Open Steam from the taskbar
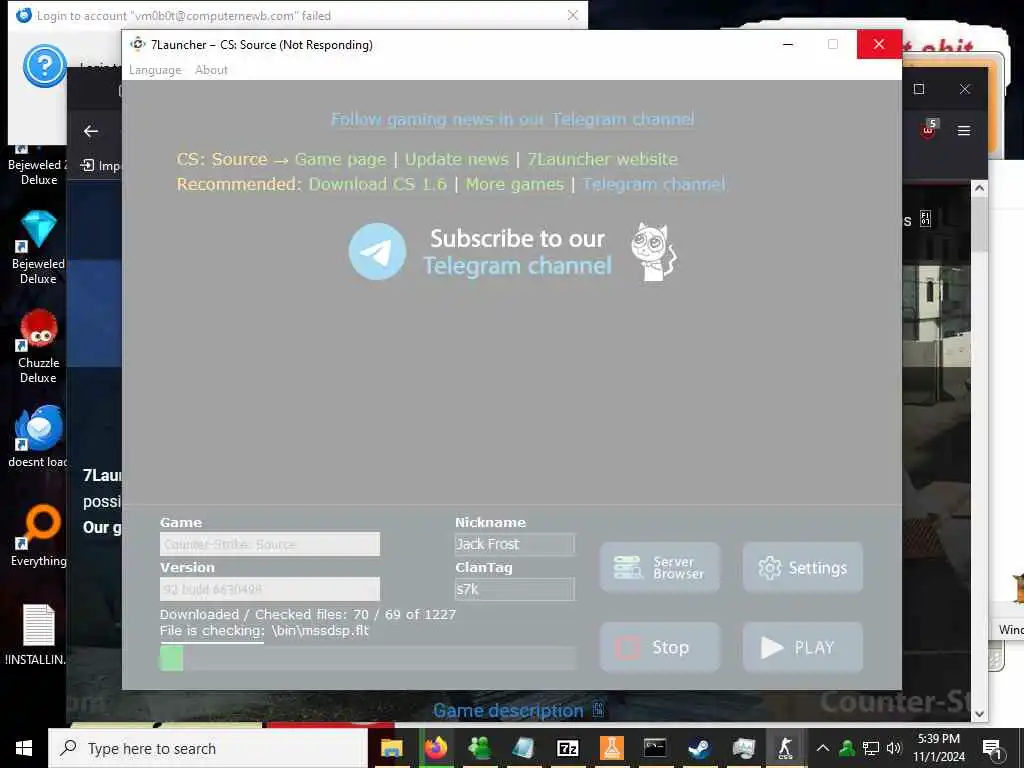The height and width of the screenshot is (768, 1024). (x=699, y=748)
